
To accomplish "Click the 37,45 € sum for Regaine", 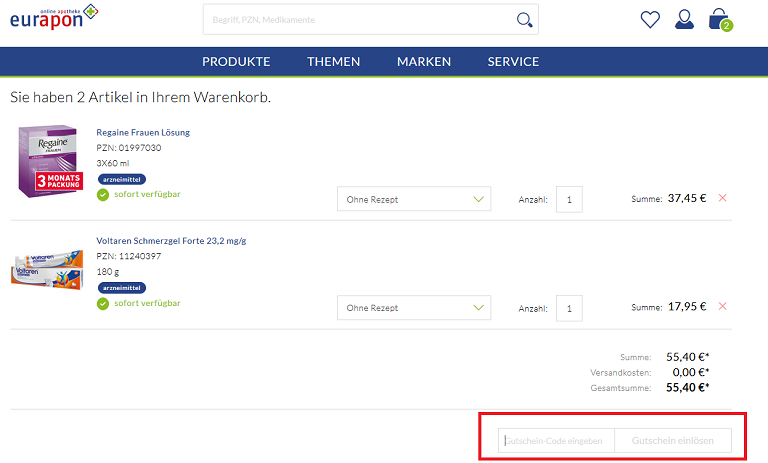I will (687, 198).
